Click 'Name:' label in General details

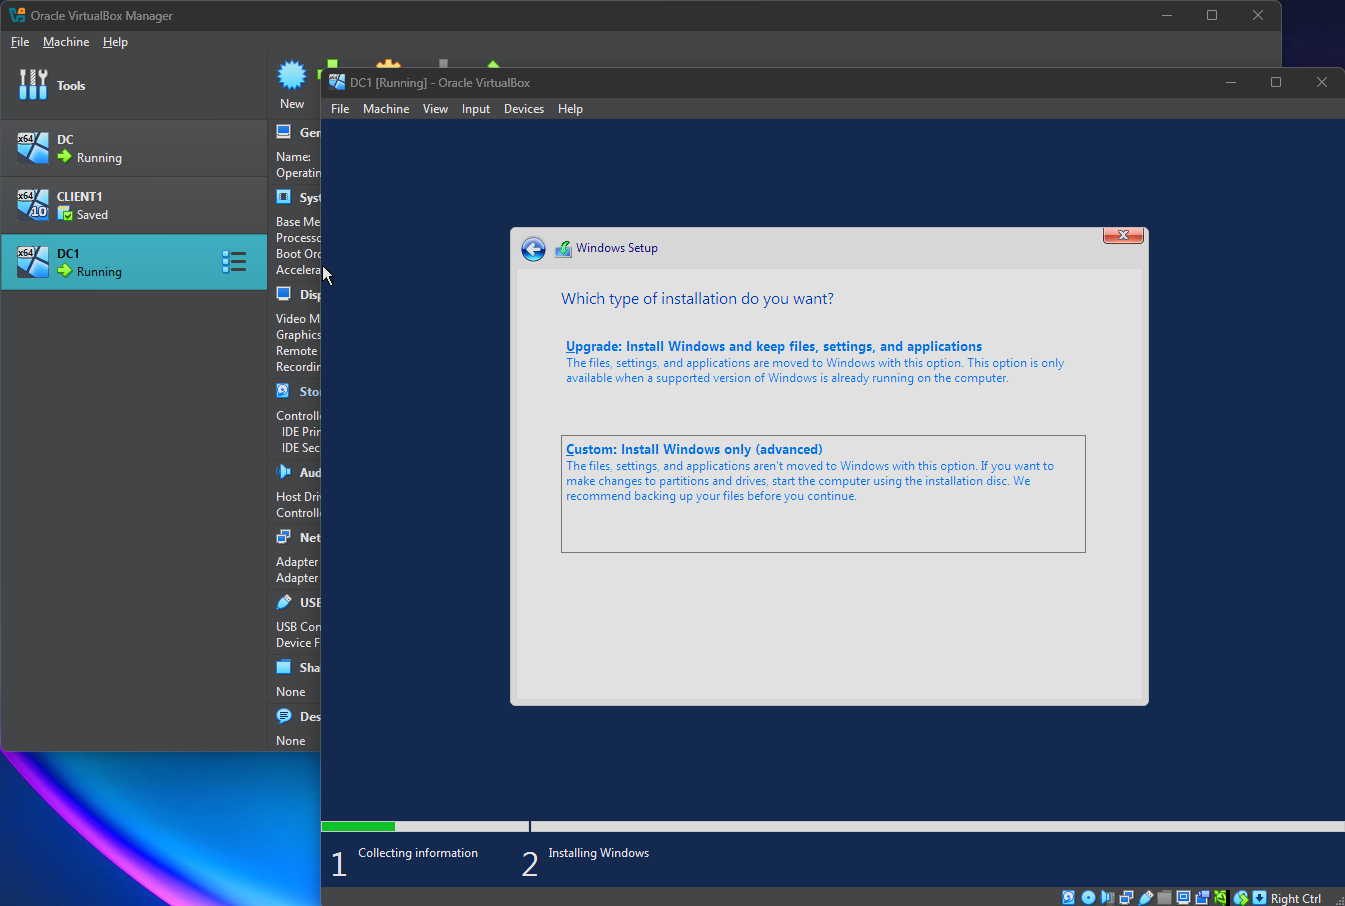294,157
